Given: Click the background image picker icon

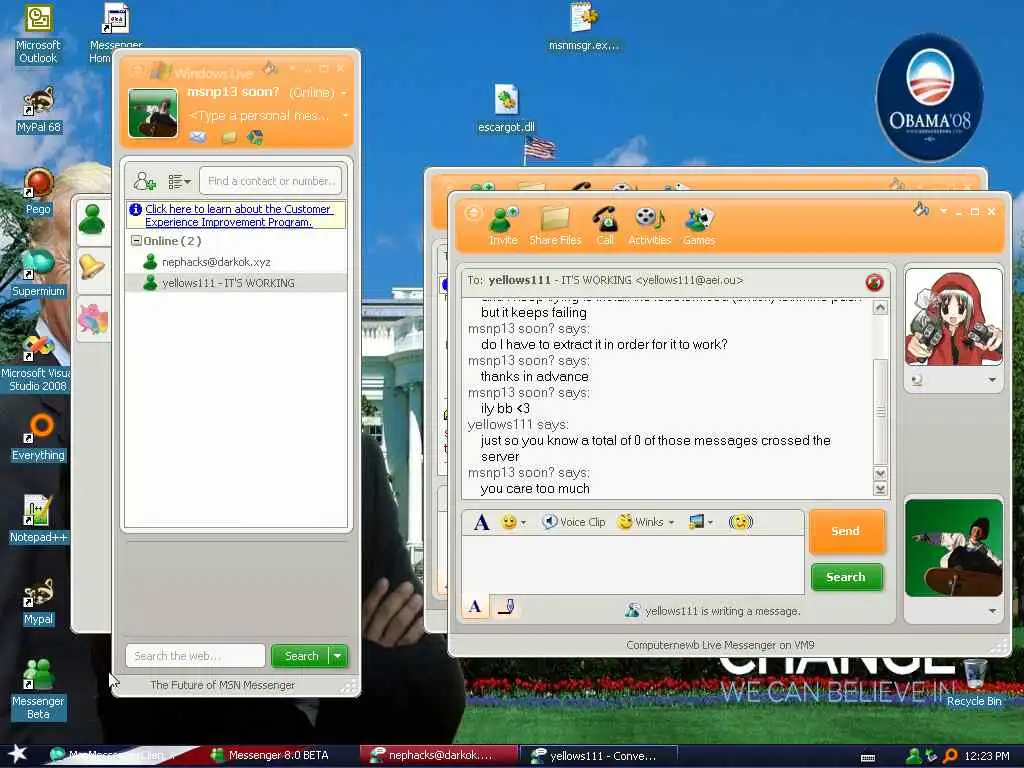Looking at the screenshot, I should pos(697,522).
